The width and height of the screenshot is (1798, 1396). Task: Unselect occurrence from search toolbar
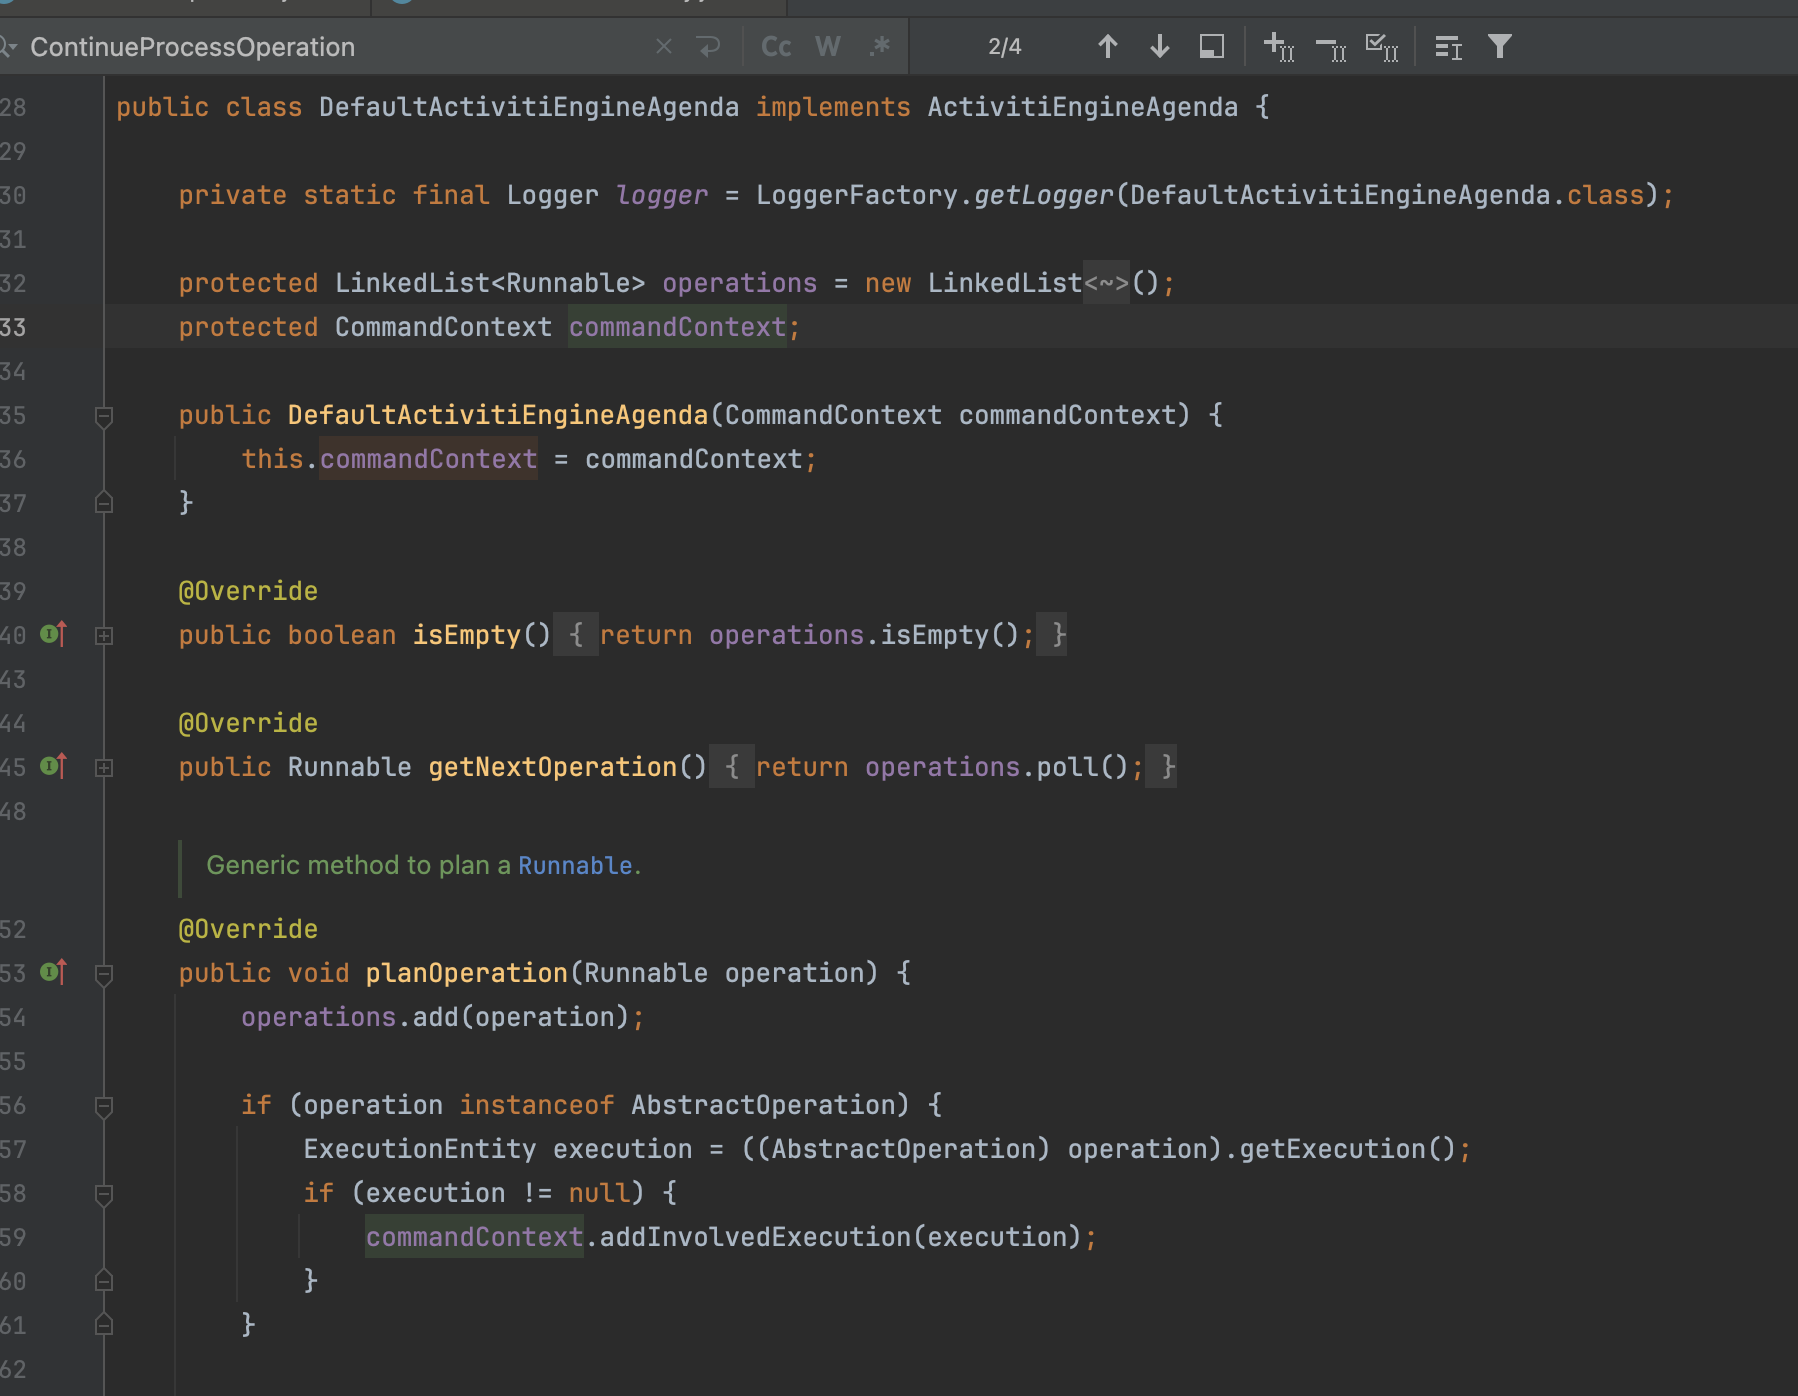point(1330,47)
